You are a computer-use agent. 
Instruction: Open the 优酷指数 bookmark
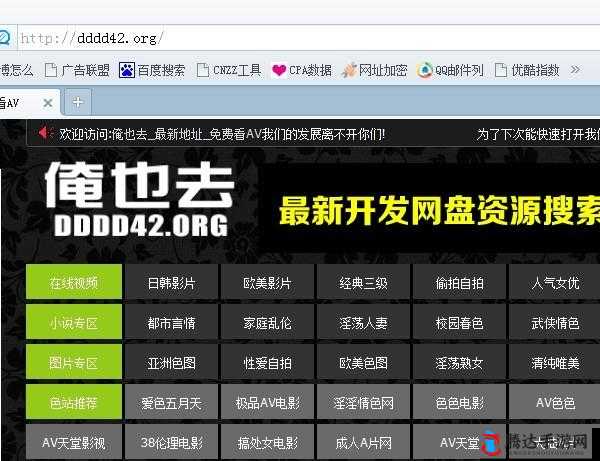click(x=527, y=70)
